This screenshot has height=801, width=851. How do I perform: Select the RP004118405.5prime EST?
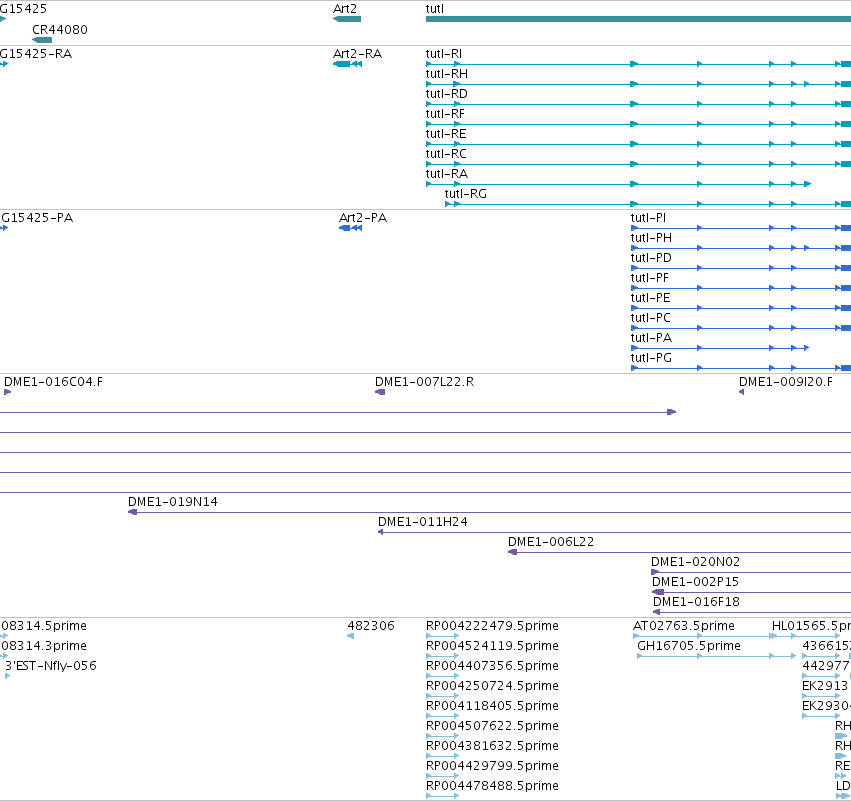coord(443,716)
